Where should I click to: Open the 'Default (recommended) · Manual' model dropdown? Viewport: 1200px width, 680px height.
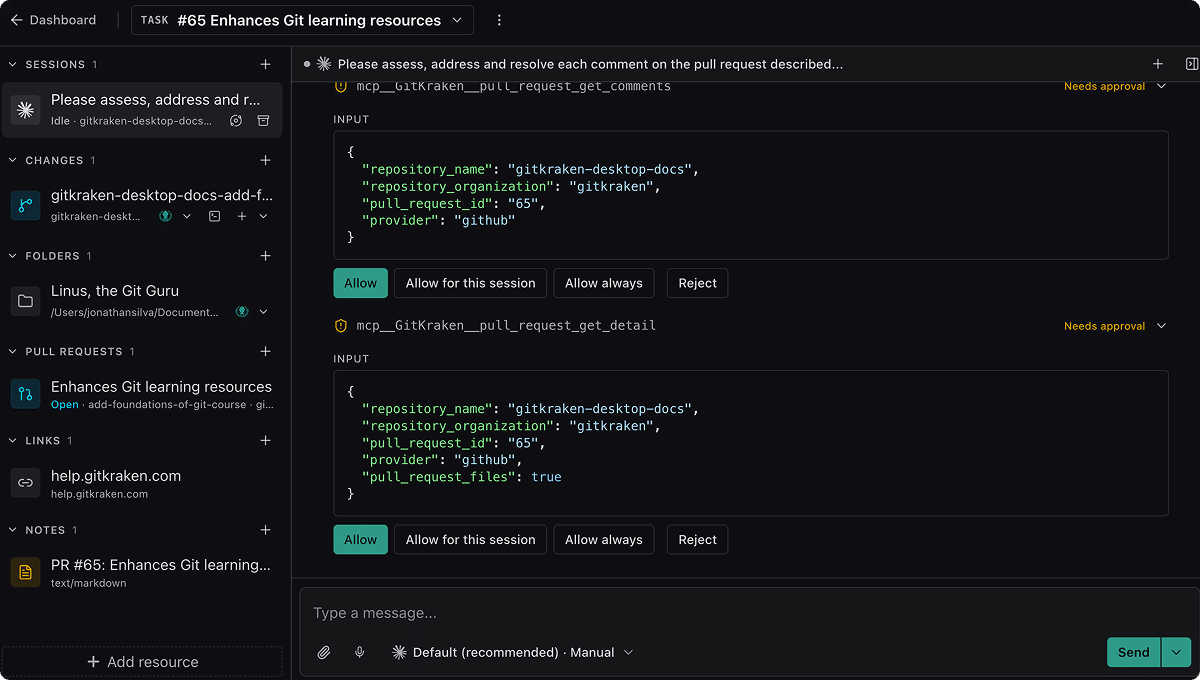click(x=512, y=652)
